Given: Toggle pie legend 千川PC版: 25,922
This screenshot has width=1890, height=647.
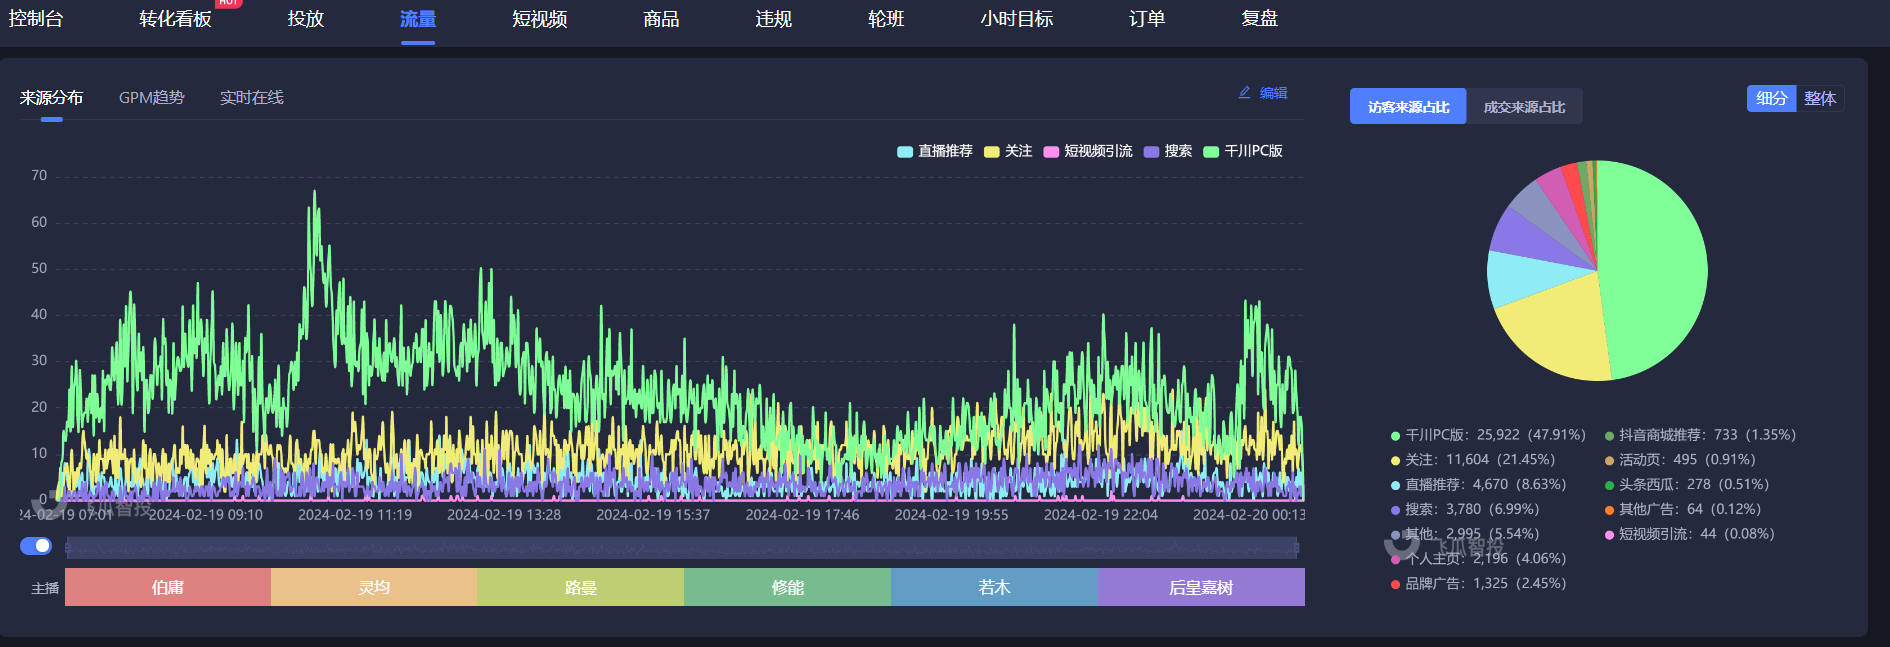Looking at the screenshot, I should [x=1488, y=435].
